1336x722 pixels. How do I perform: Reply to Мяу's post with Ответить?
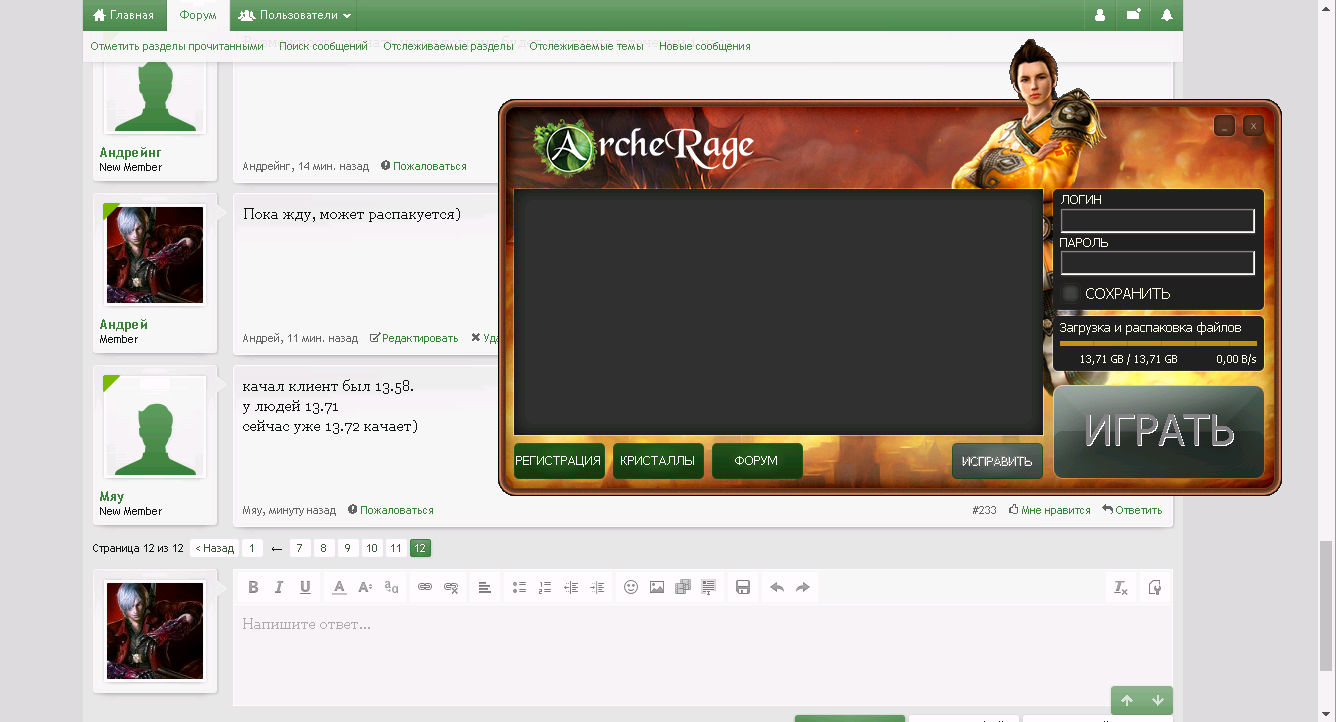[x=1132, y=510]
